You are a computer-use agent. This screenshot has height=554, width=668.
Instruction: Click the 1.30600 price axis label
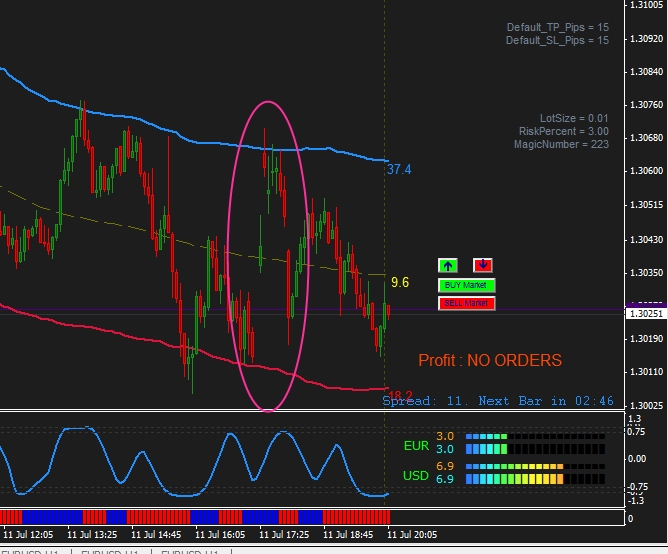[646, 171]
